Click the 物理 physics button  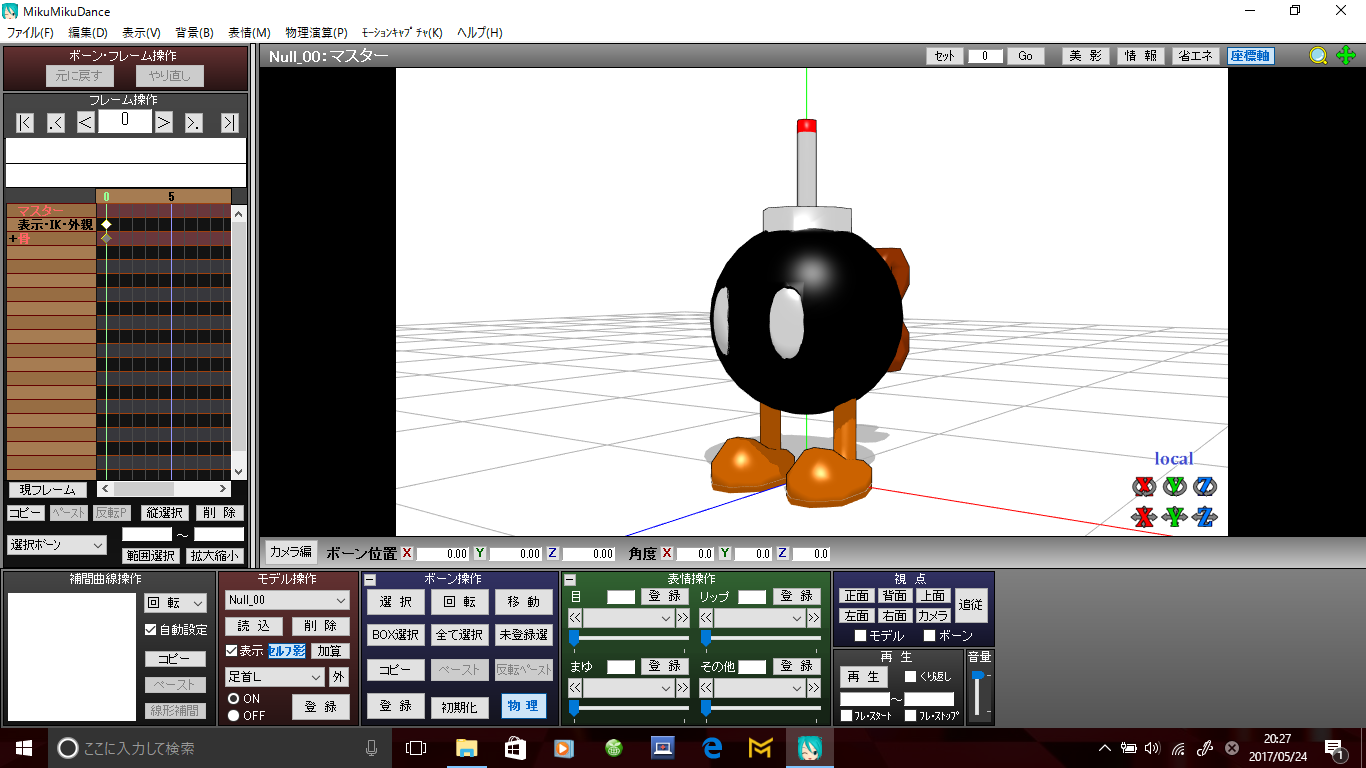[524, 706]
